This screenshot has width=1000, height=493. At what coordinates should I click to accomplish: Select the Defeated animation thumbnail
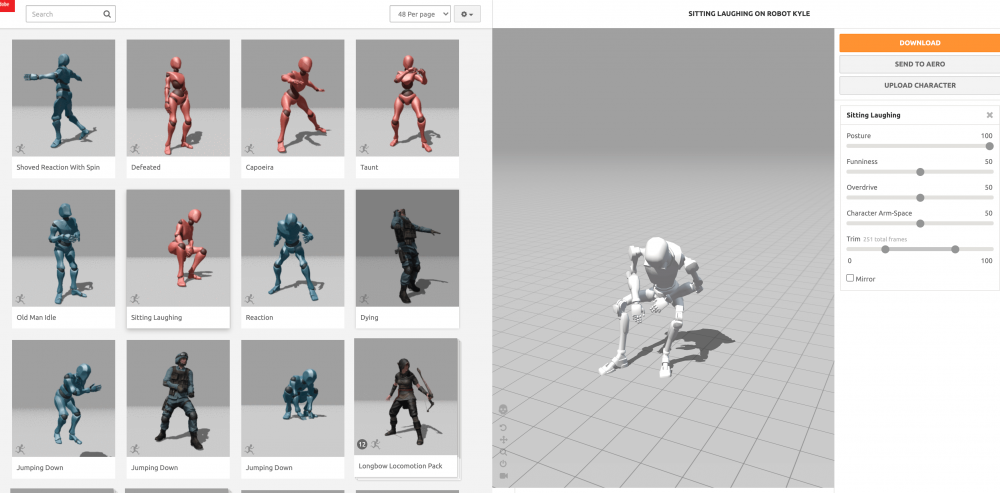point(178,98)
